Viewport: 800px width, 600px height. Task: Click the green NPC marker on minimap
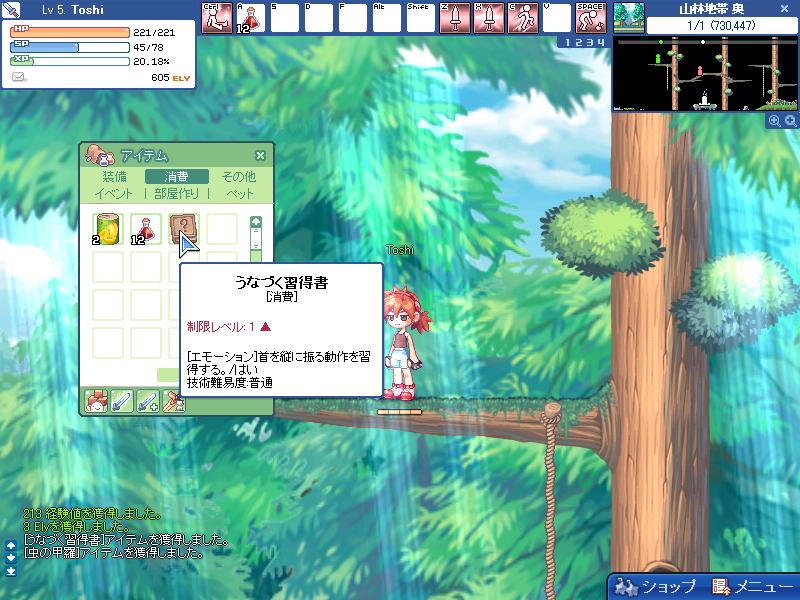click(658, 58)
